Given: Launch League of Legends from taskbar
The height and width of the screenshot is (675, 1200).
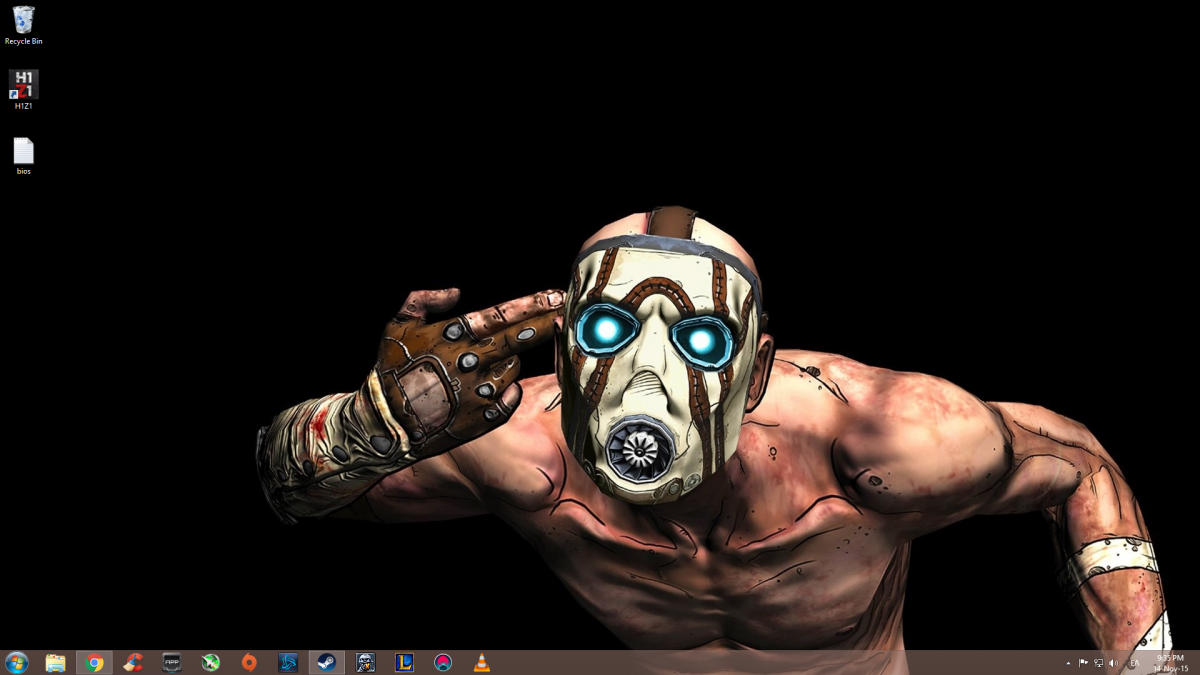Looking at the screenshot, I should click(x=404, y=663).
